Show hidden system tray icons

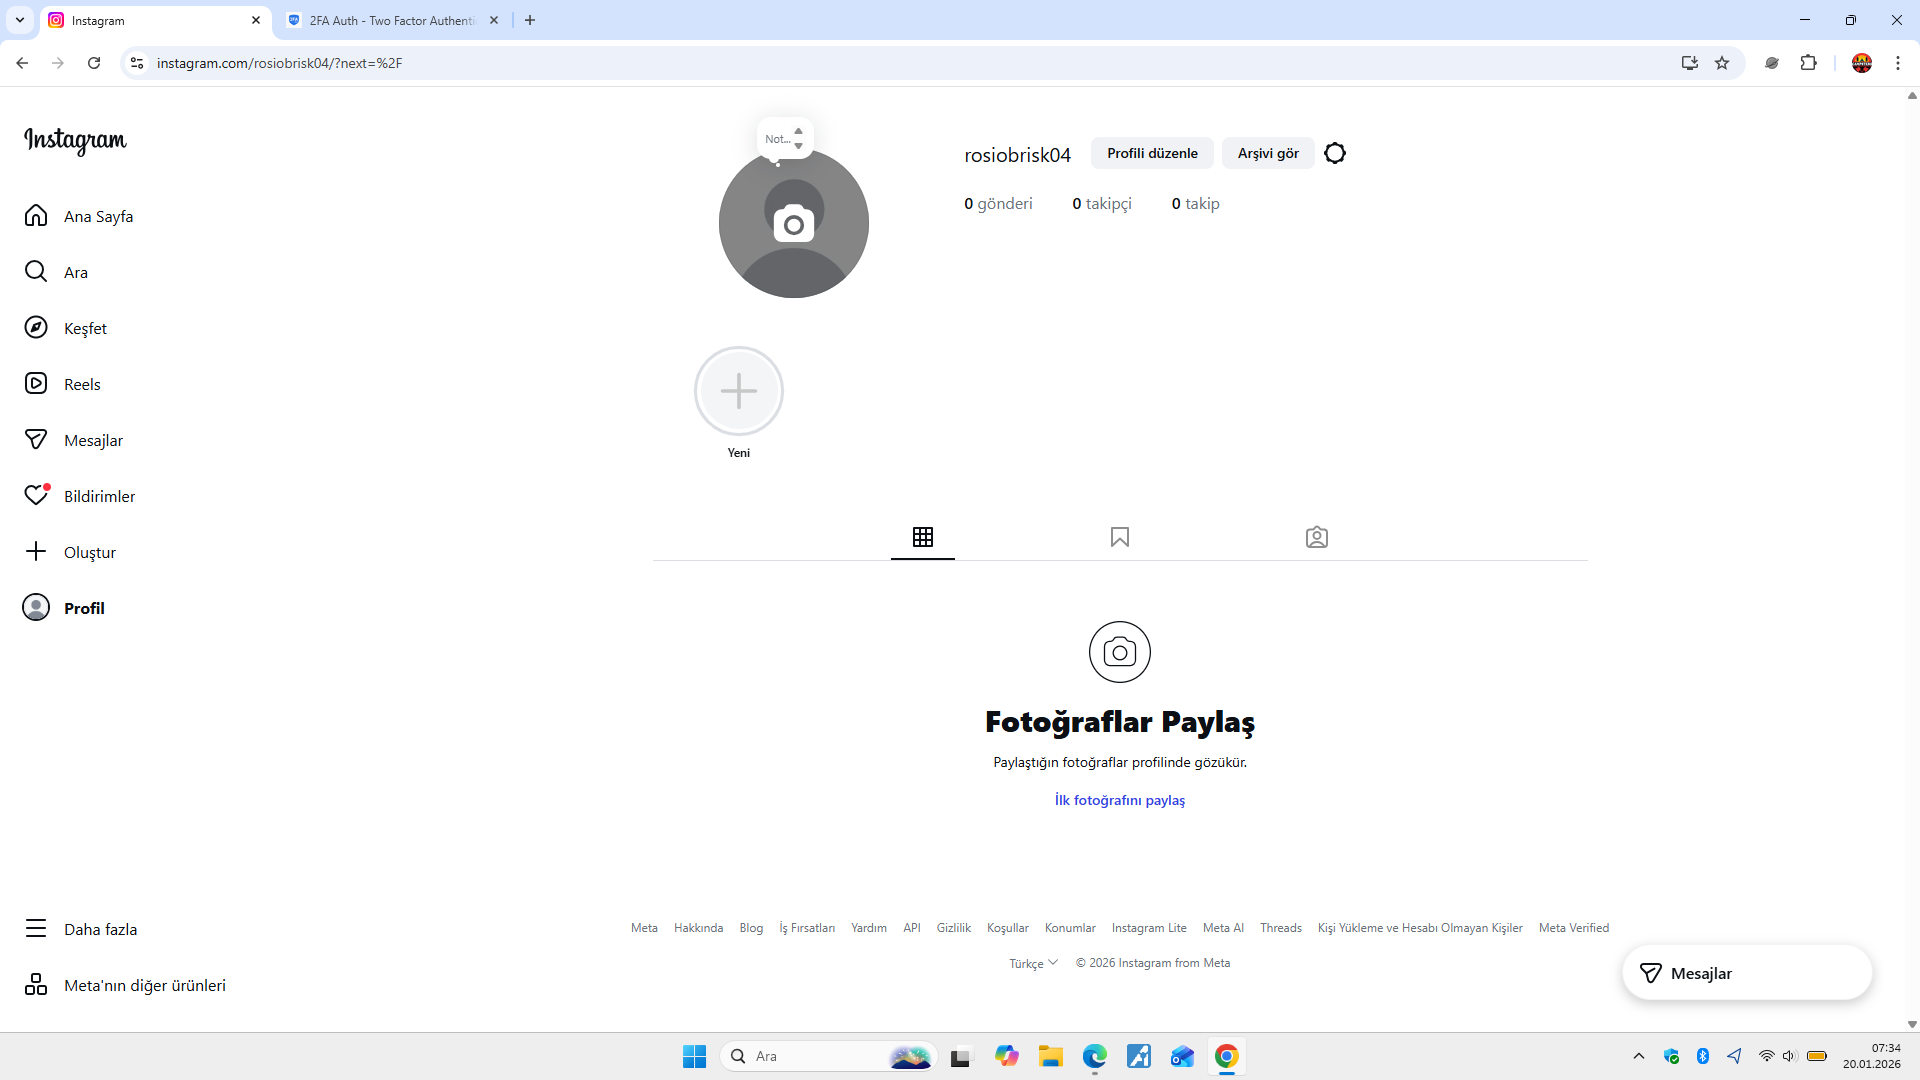click(1638, 1056)
